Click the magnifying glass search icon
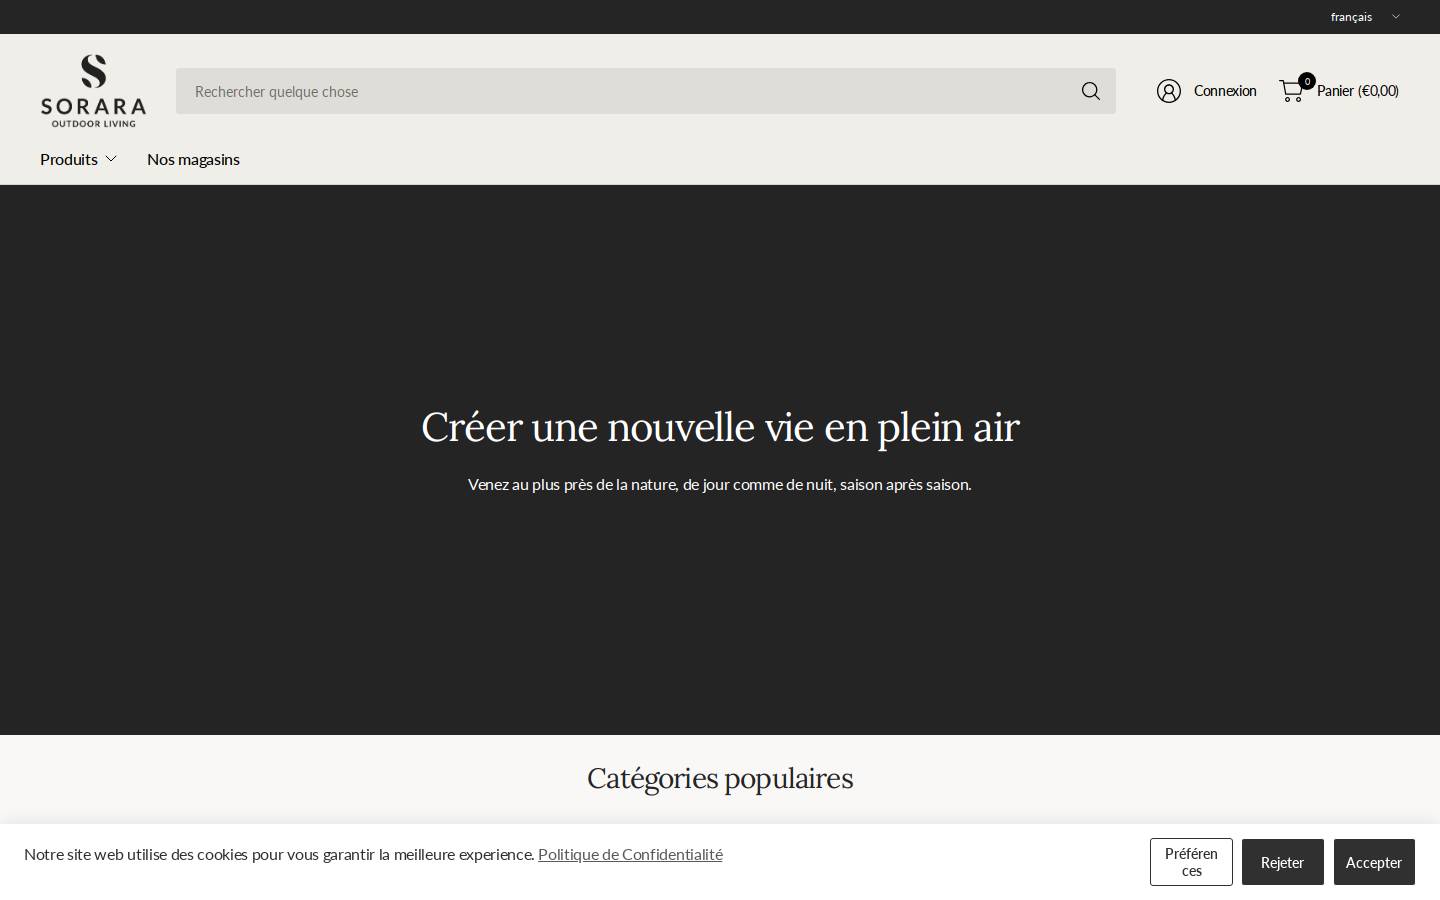Screen dimensions: 1440x900 click(1091, 91)
